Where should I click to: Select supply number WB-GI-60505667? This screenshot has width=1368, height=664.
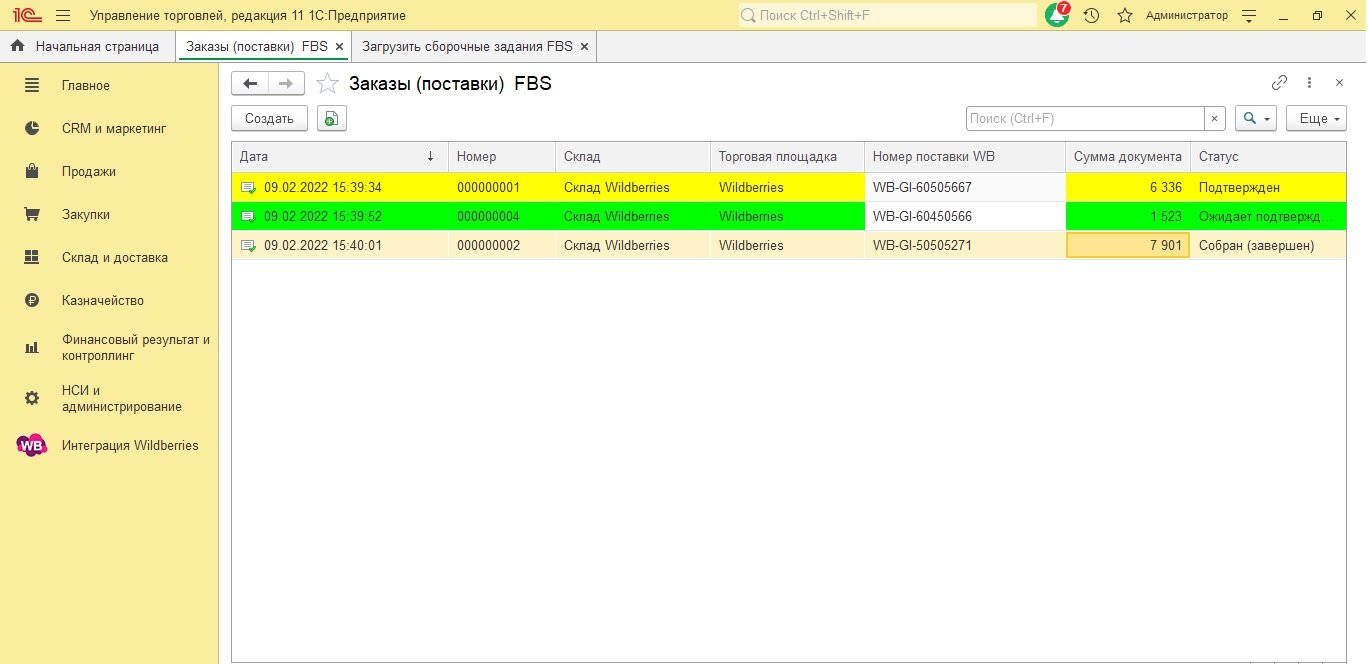[965, 188]
